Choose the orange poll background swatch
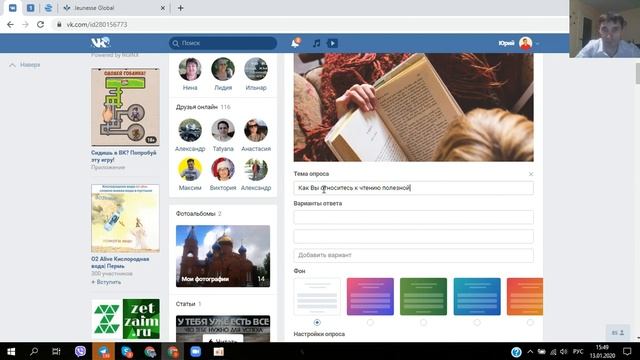The width and height of the screenshot is (640, 360). (x=525, y=297)
